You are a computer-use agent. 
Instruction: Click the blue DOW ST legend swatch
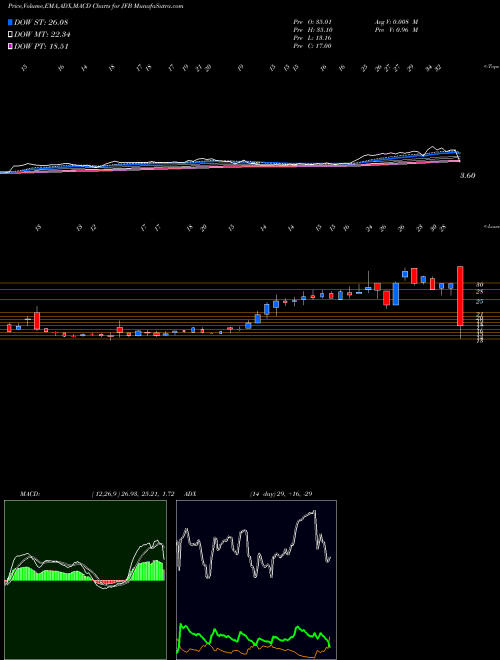pyautogui.click(x=10, y=22)
